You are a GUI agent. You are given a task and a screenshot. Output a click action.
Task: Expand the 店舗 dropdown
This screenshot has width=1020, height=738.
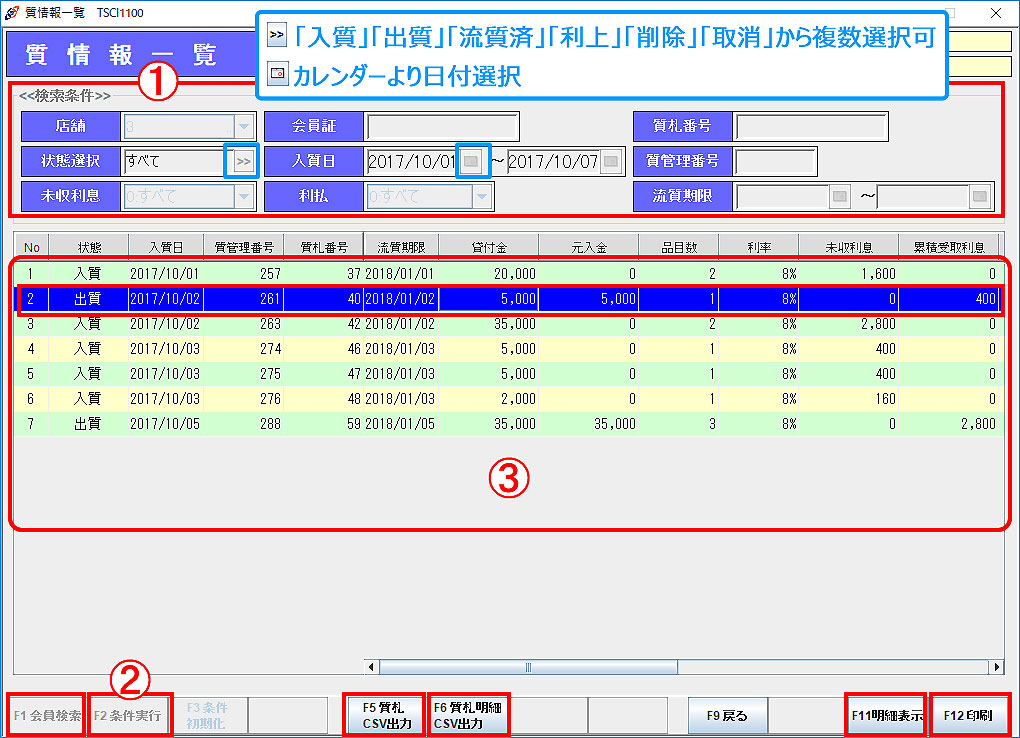click(x=243, y=127)
